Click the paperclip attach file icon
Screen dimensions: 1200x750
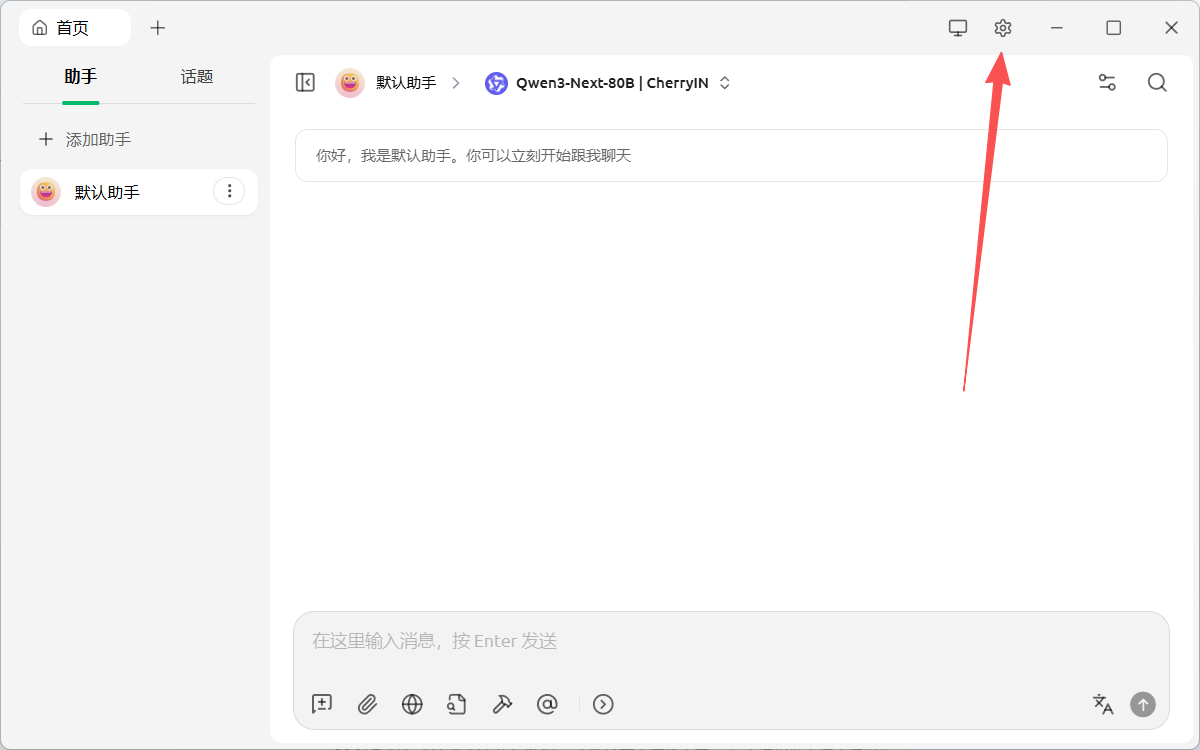click(367, 704)
